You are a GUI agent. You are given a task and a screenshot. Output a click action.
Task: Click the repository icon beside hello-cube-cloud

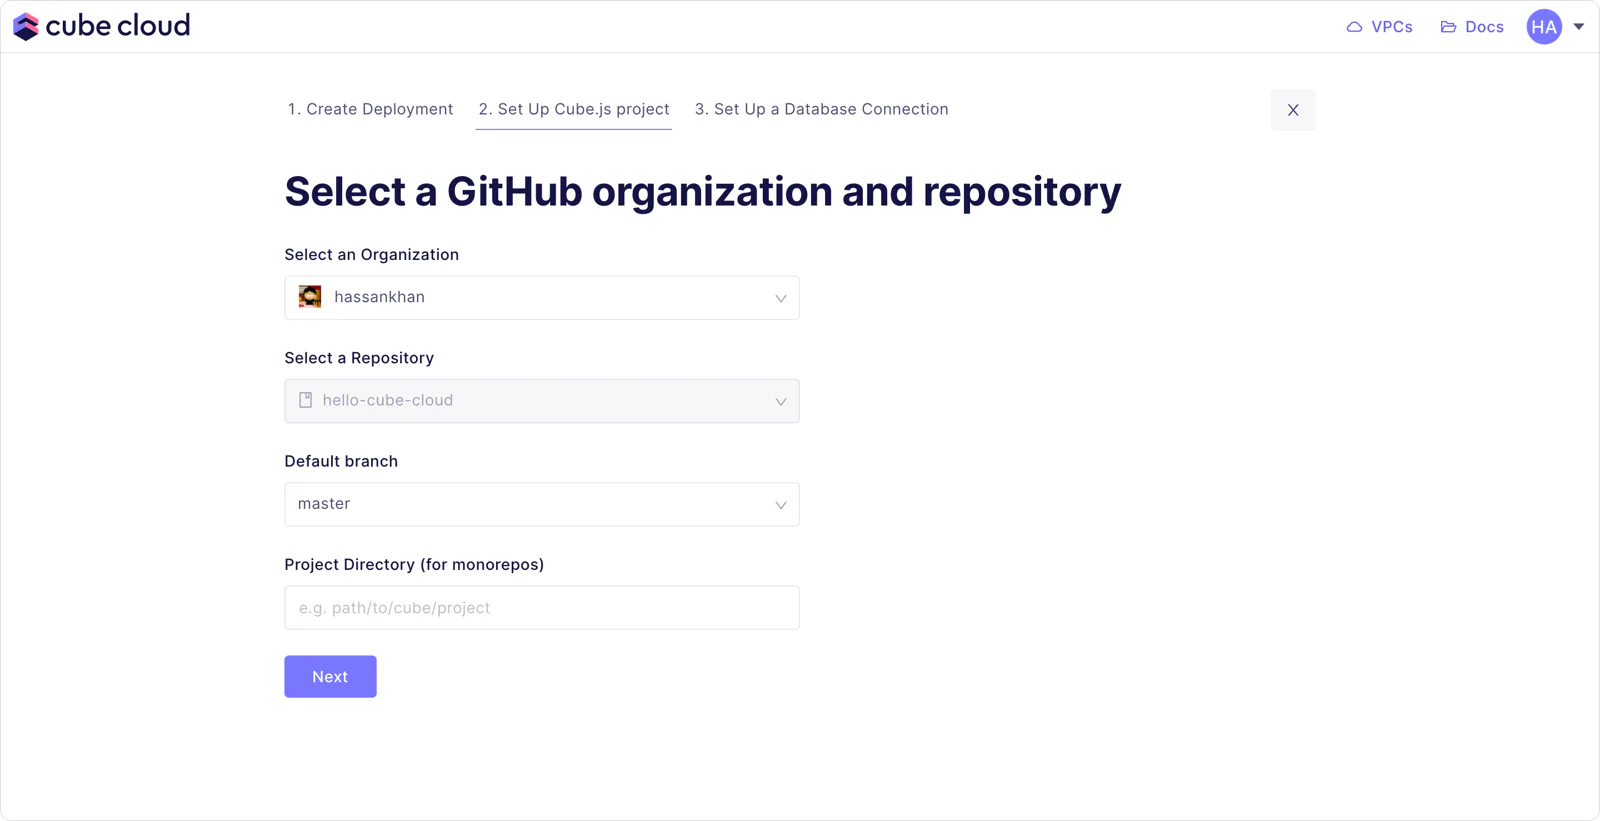coord(306,400)
